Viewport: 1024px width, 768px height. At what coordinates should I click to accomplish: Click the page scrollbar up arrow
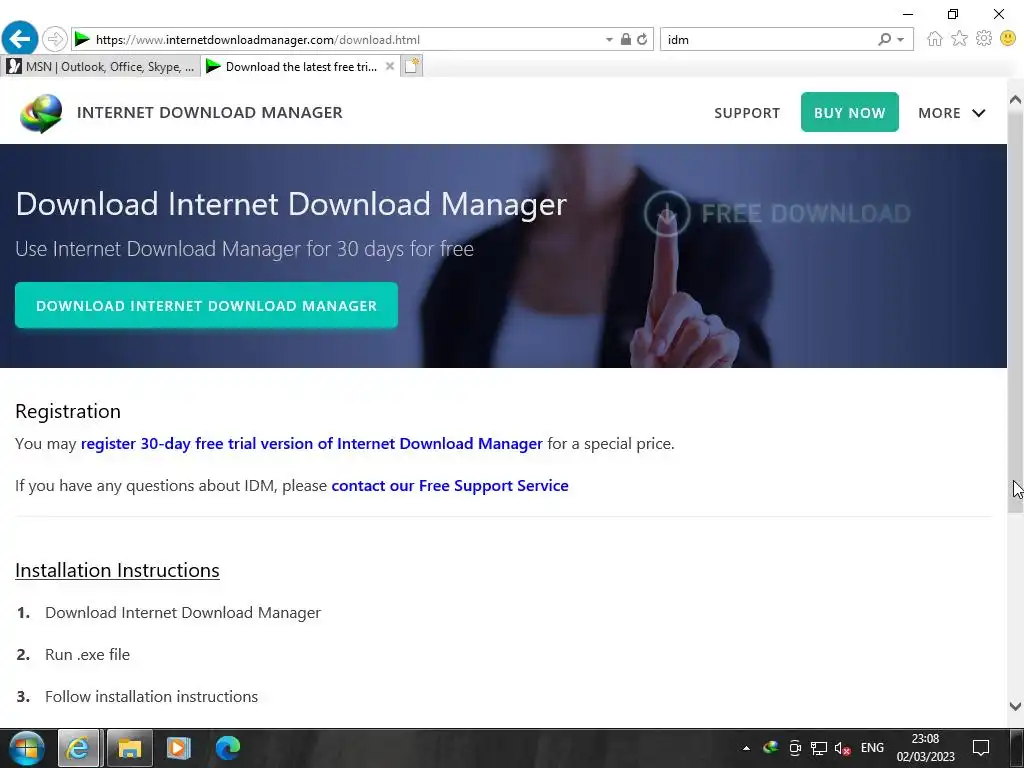(x=1015, y=100)
